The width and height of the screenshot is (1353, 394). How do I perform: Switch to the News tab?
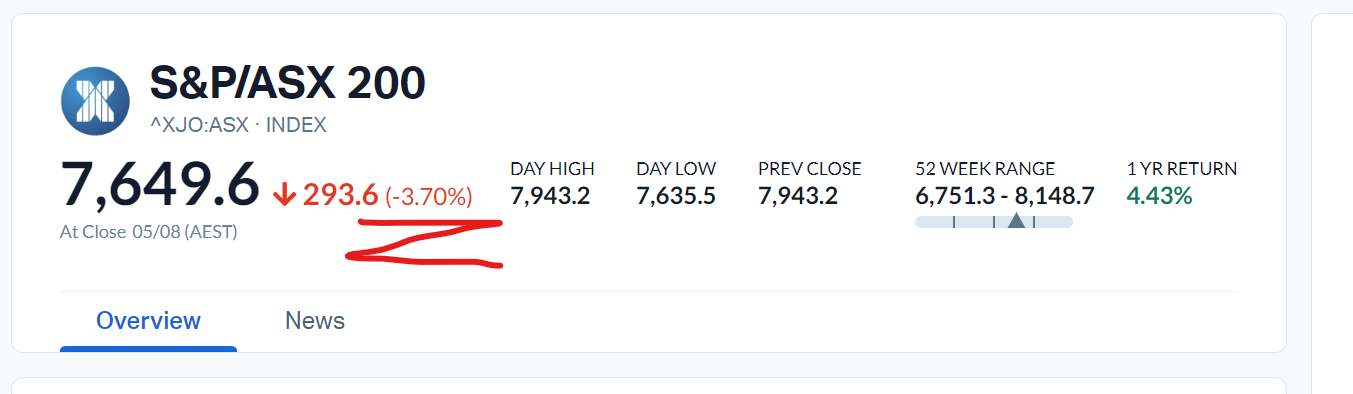pyautogui.click(x=315, y=321)
